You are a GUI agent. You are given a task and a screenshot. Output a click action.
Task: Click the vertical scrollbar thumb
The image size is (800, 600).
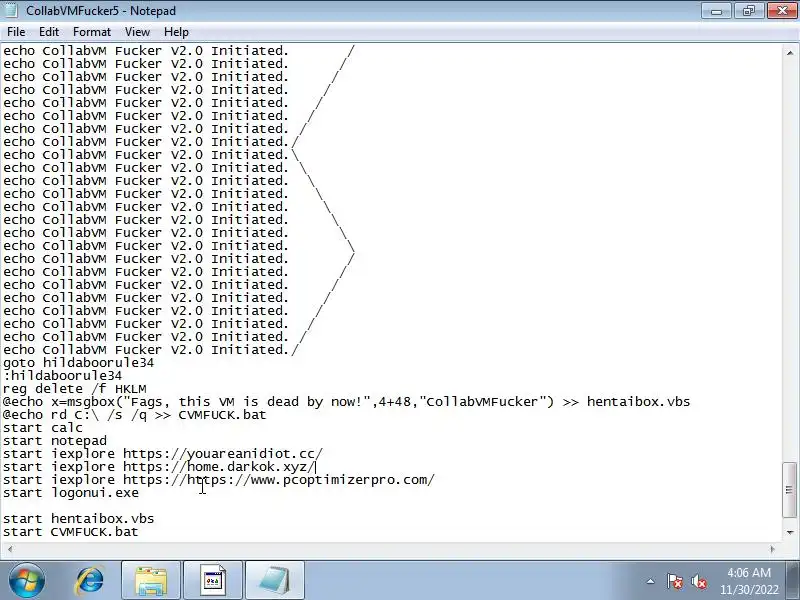pyautogui.click(x=790, y=489)
